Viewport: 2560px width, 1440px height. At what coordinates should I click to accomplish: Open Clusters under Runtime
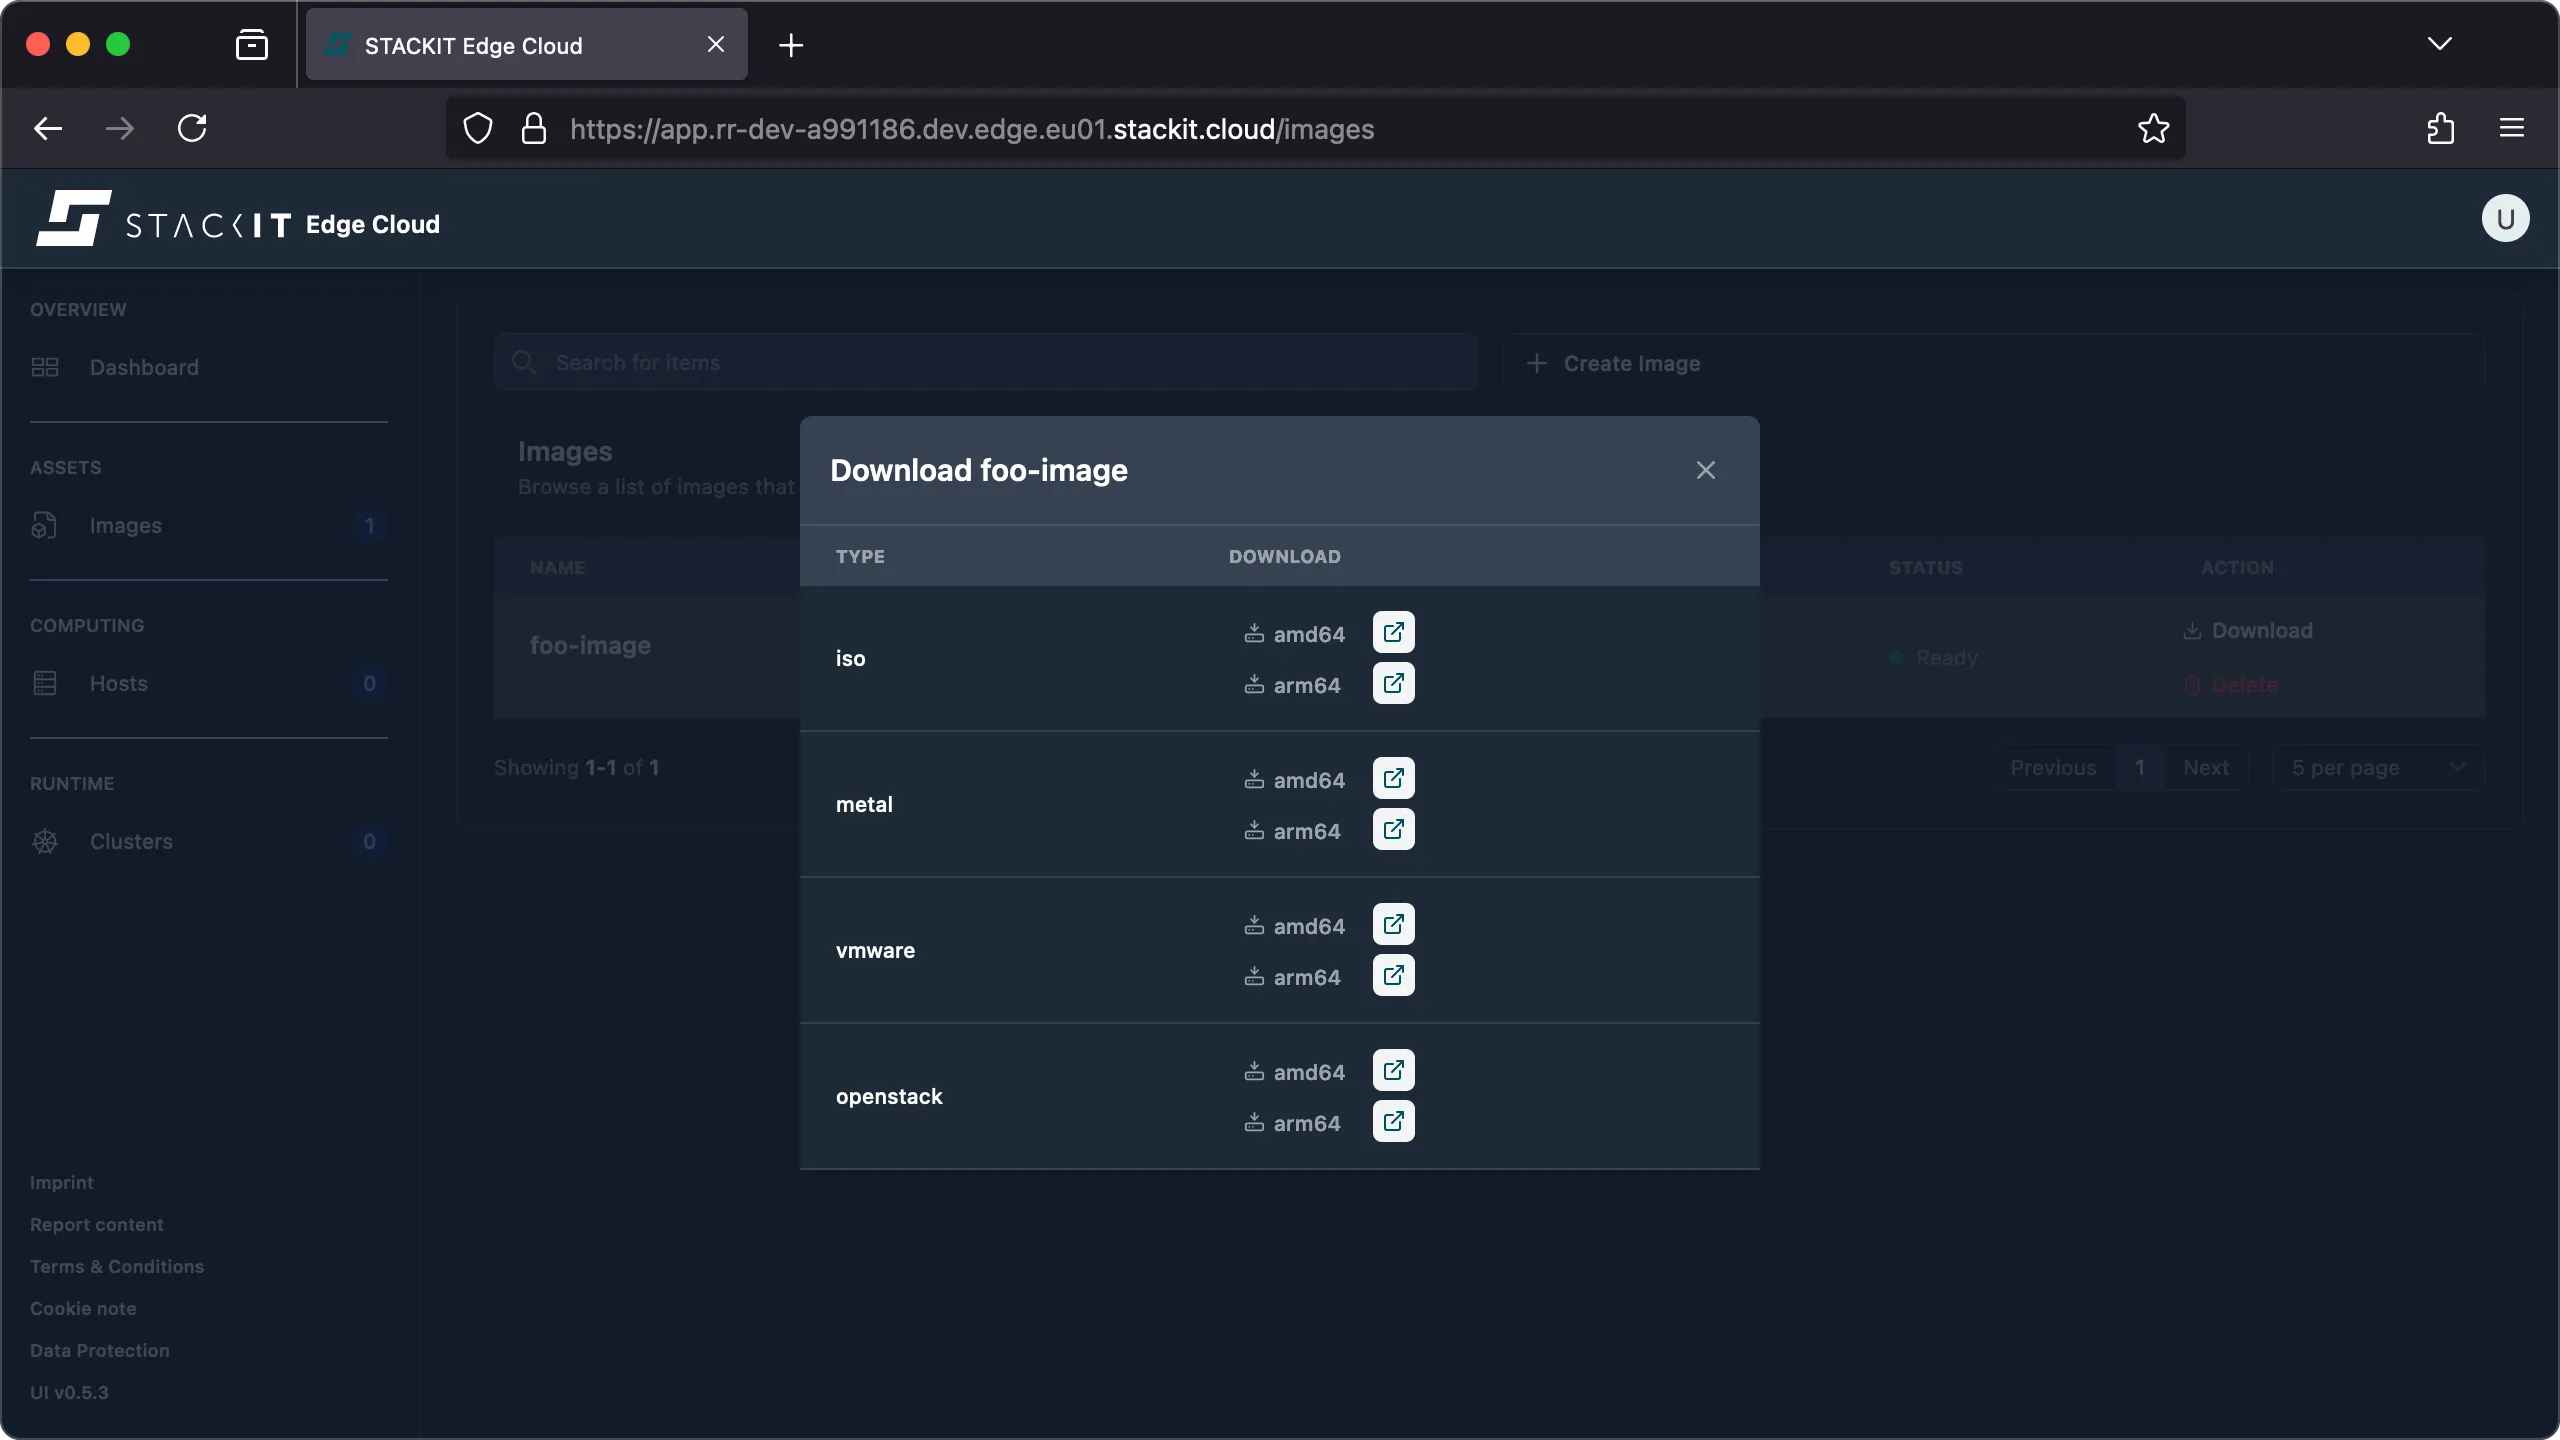(x=131, y=841)
